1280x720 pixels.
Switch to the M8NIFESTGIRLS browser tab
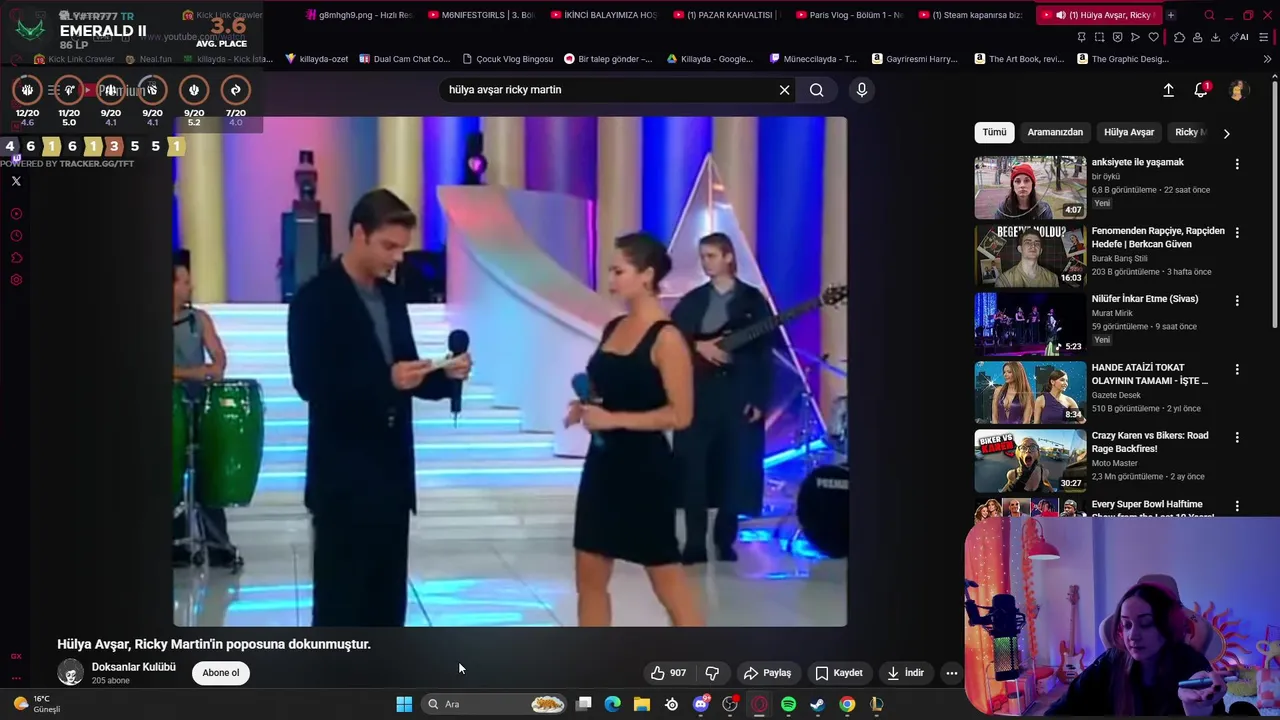tap(482, 15)
